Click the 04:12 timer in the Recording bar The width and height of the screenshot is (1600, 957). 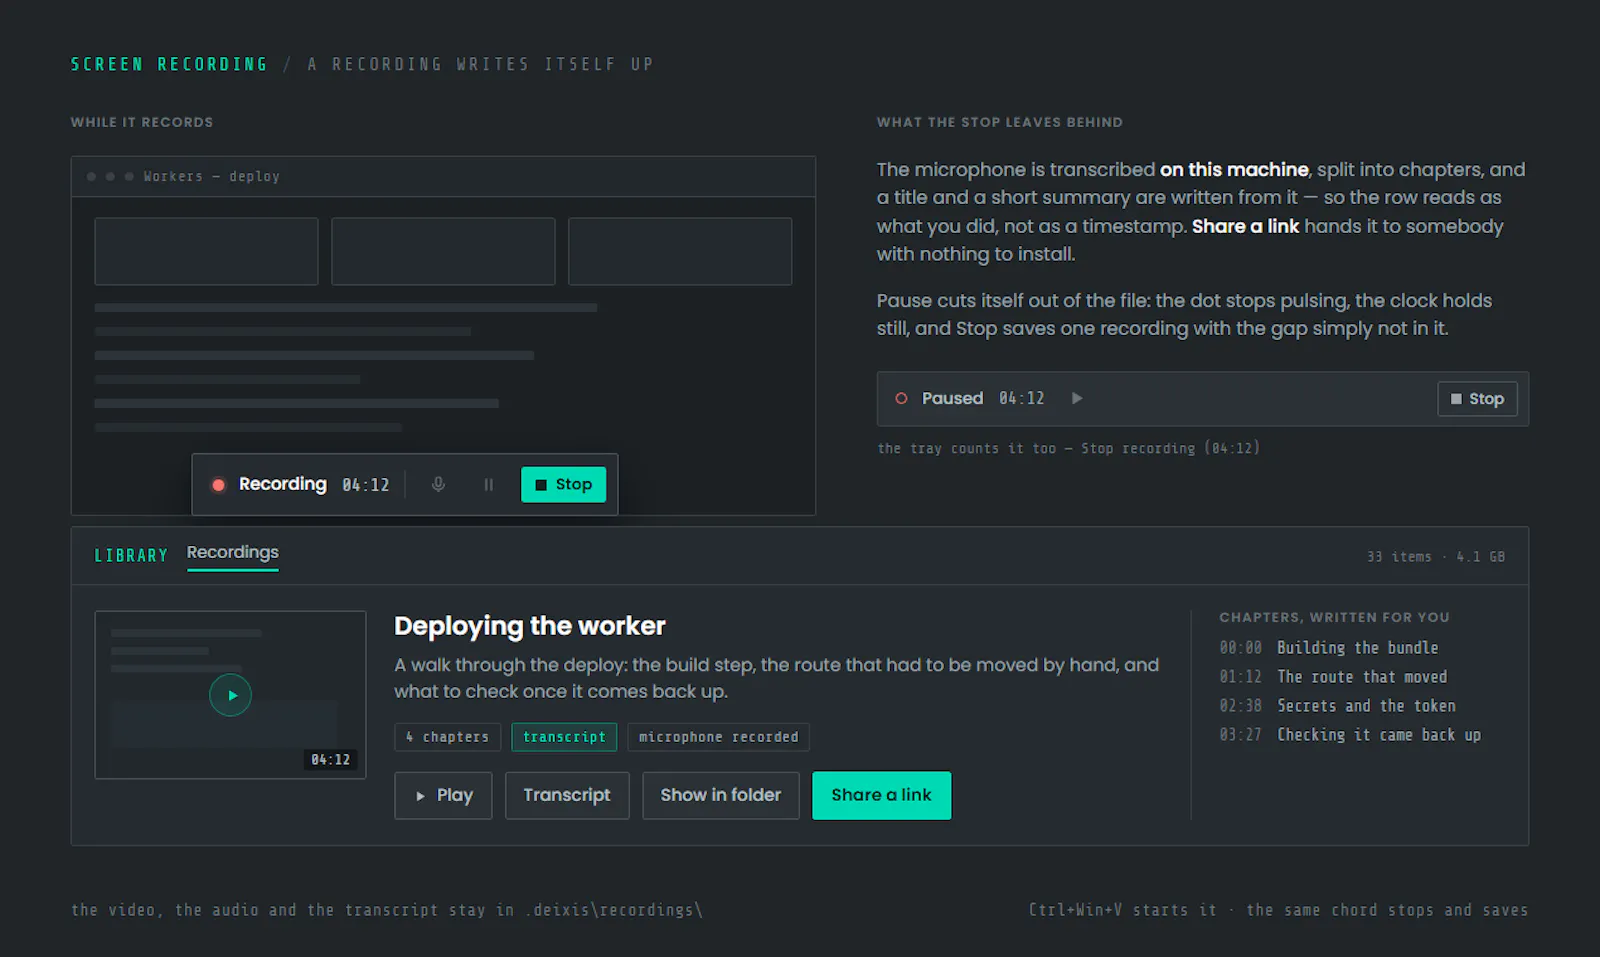366,485
